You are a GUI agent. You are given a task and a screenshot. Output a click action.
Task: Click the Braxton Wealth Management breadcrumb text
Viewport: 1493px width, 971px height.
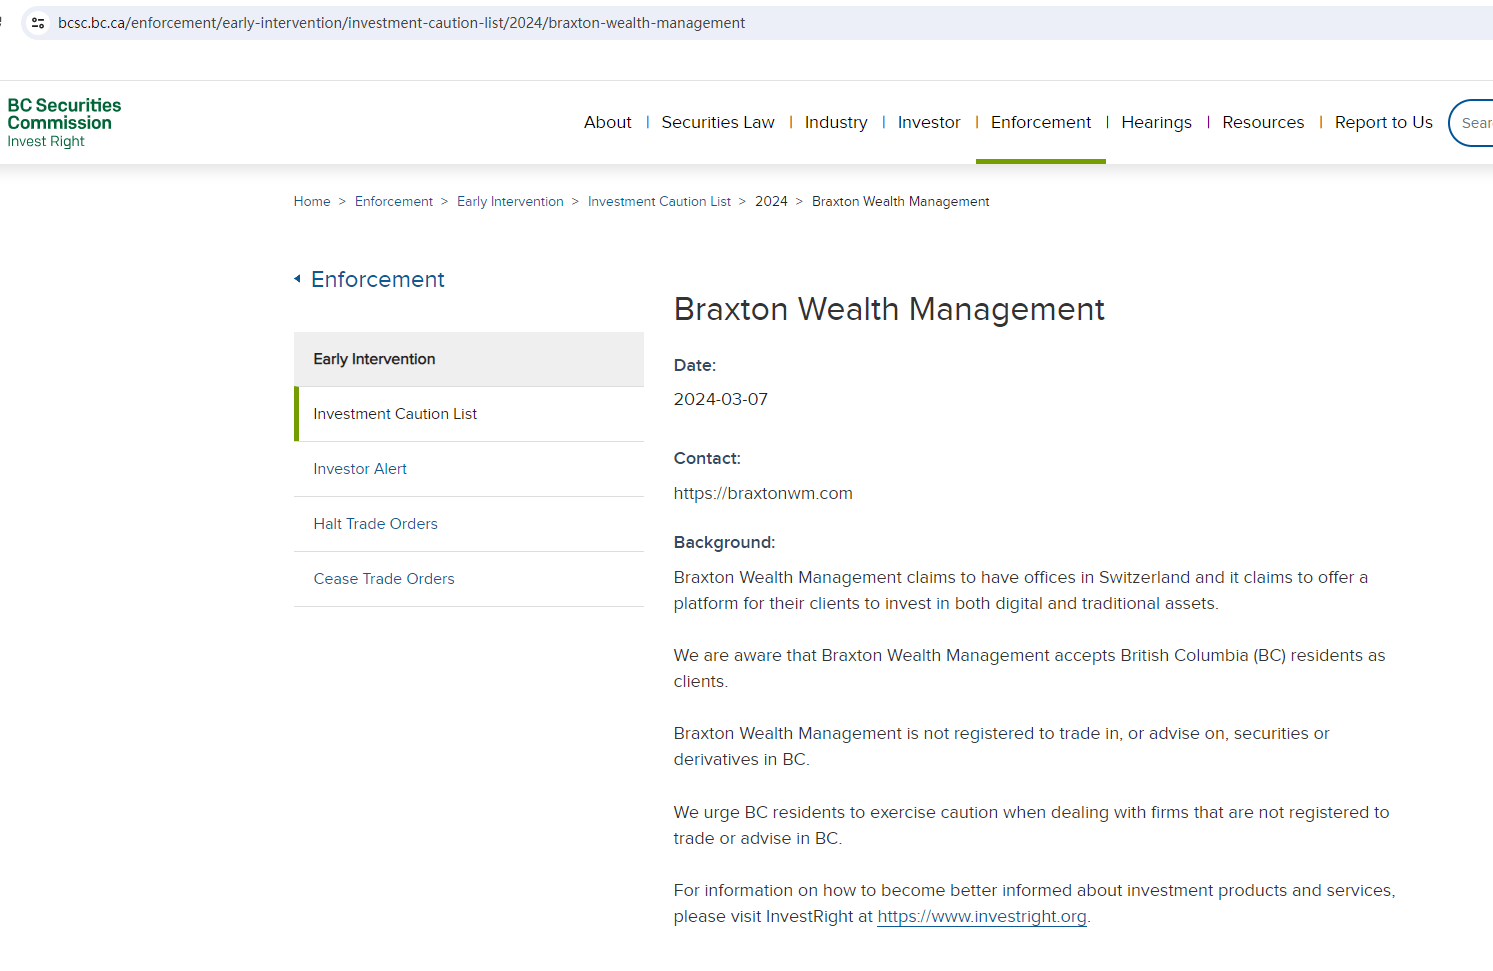point(901,201)
